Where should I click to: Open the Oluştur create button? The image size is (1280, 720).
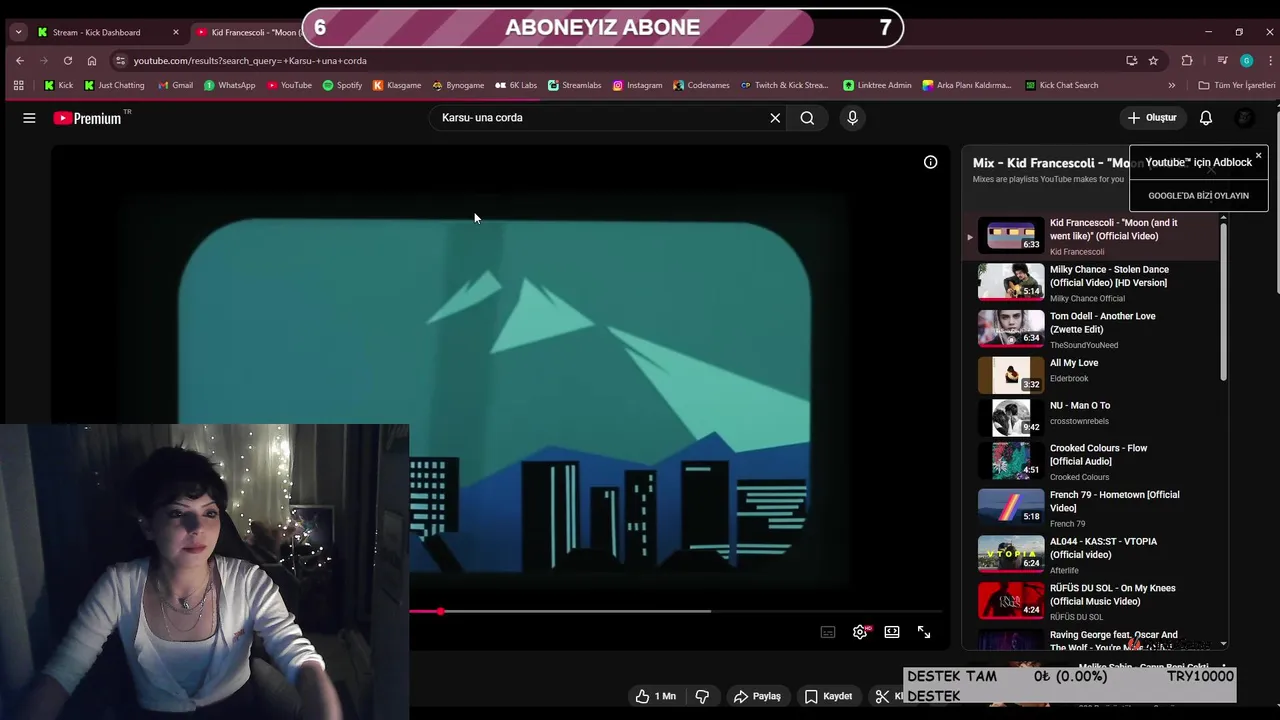pos(1152,118)
